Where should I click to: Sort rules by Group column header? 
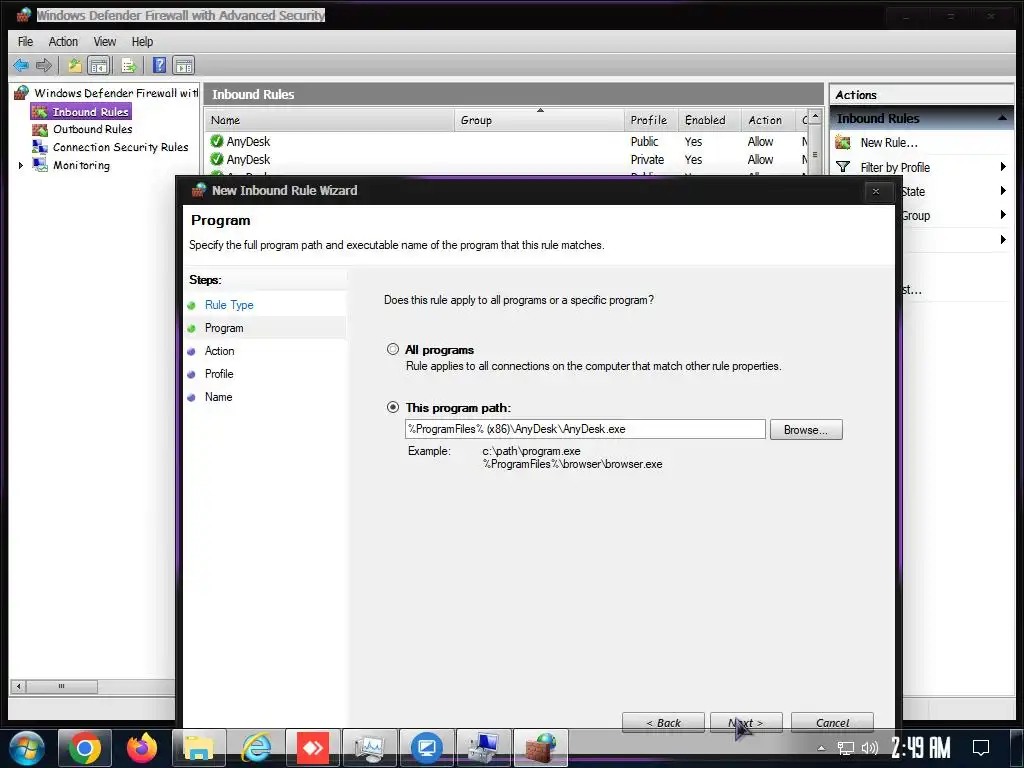pos(539,120)
